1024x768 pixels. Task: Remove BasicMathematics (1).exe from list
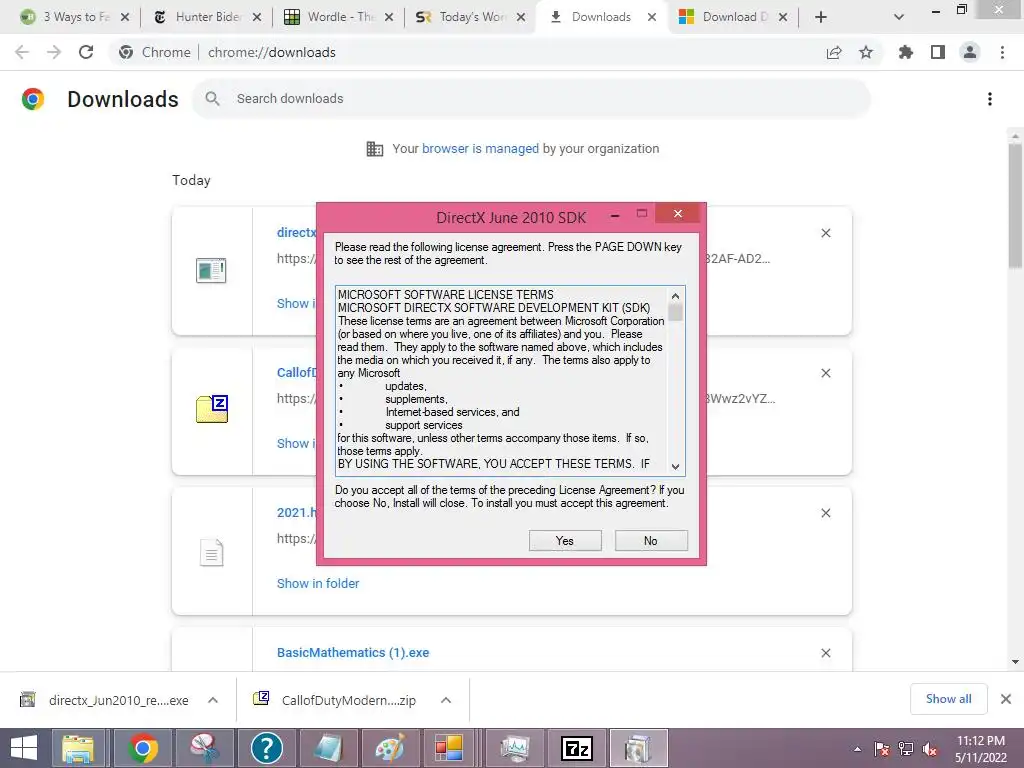[x=826, y=653]
